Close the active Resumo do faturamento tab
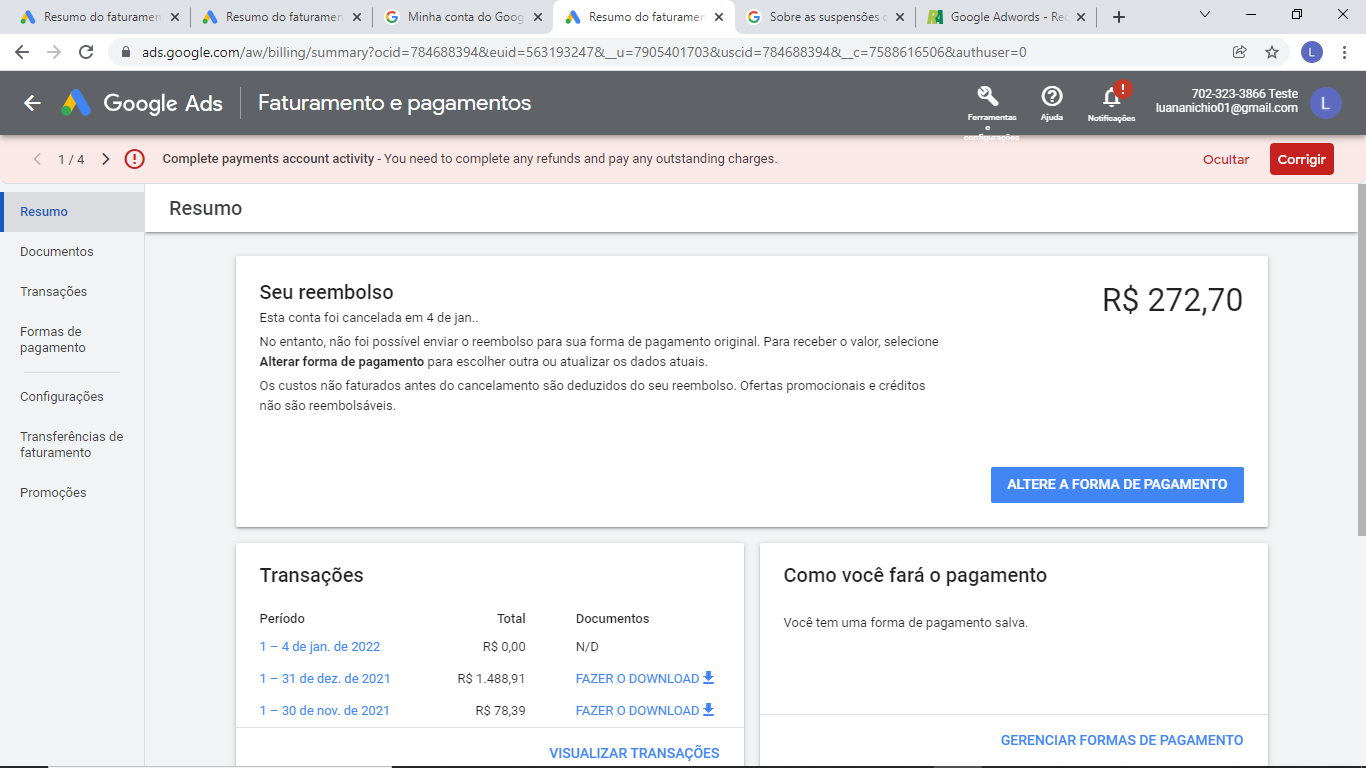 tap(718, 17)
